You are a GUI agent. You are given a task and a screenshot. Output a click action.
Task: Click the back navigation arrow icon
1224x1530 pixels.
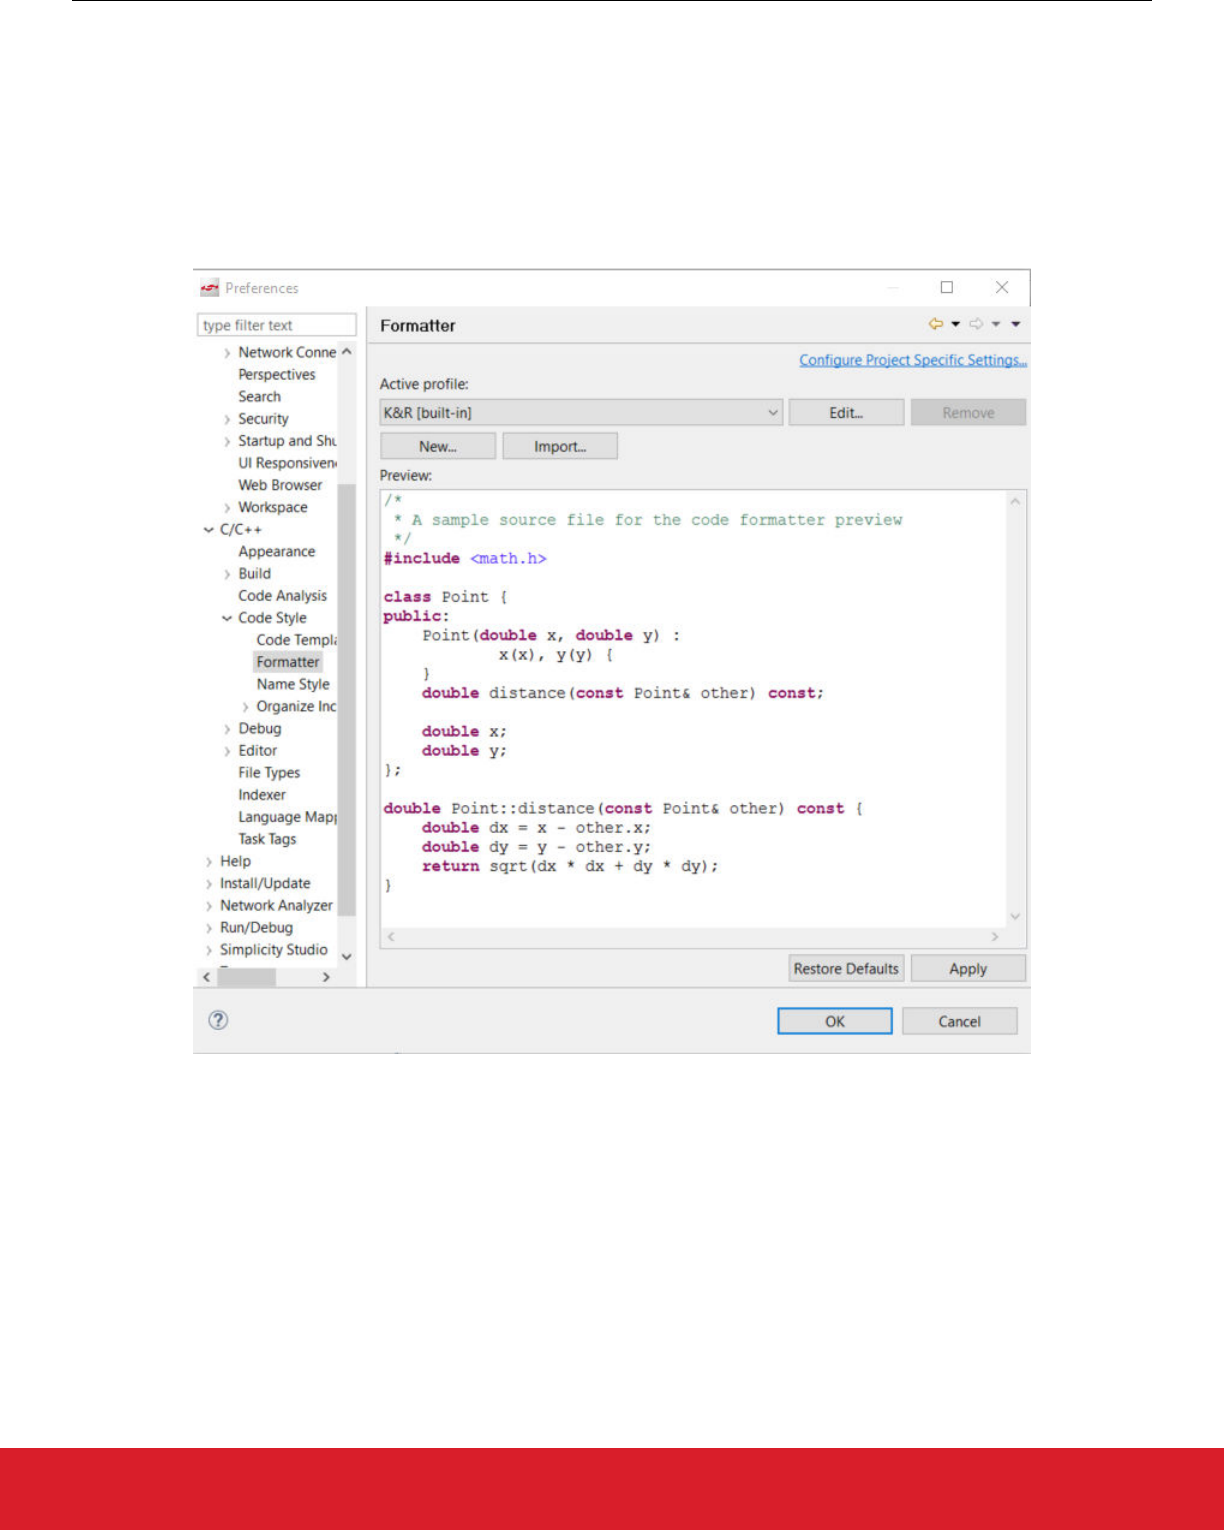(936, 324)
